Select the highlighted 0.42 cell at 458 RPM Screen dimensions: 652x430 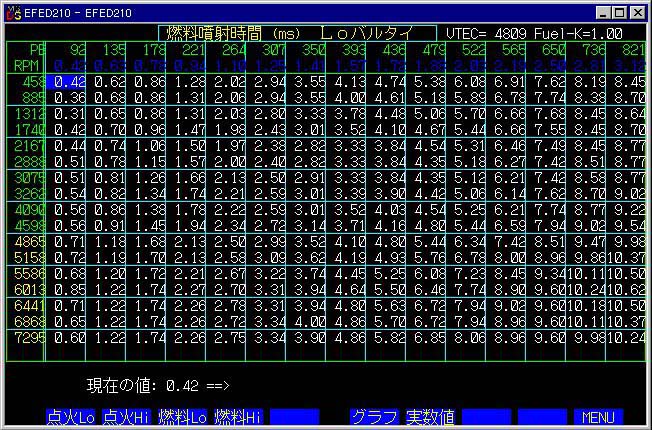tap(68, 83)
